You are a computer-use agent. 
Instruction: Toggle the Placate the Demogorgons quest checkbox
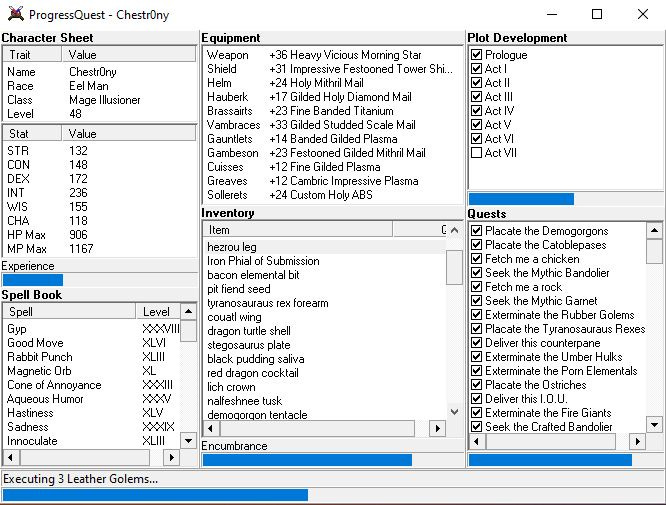click(477, 231)
